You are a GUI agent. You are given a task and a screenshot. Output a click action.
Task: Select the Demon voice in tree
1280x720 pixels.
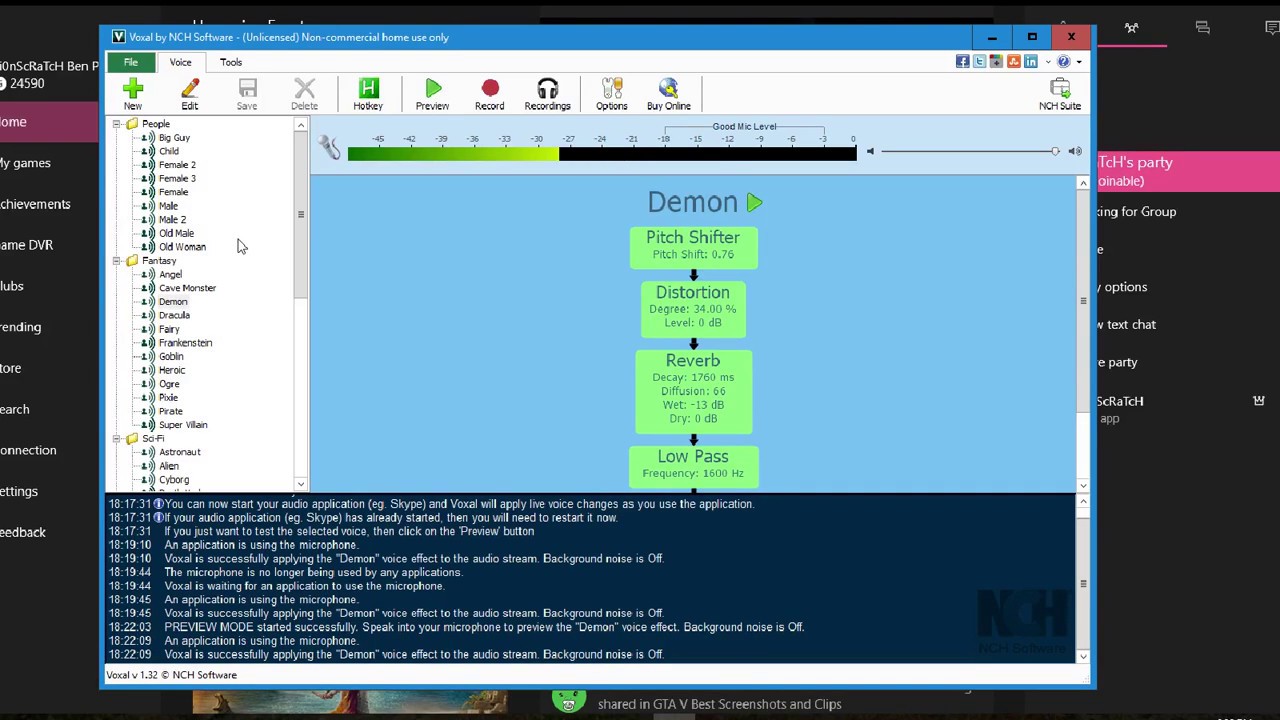click(173, 302)
